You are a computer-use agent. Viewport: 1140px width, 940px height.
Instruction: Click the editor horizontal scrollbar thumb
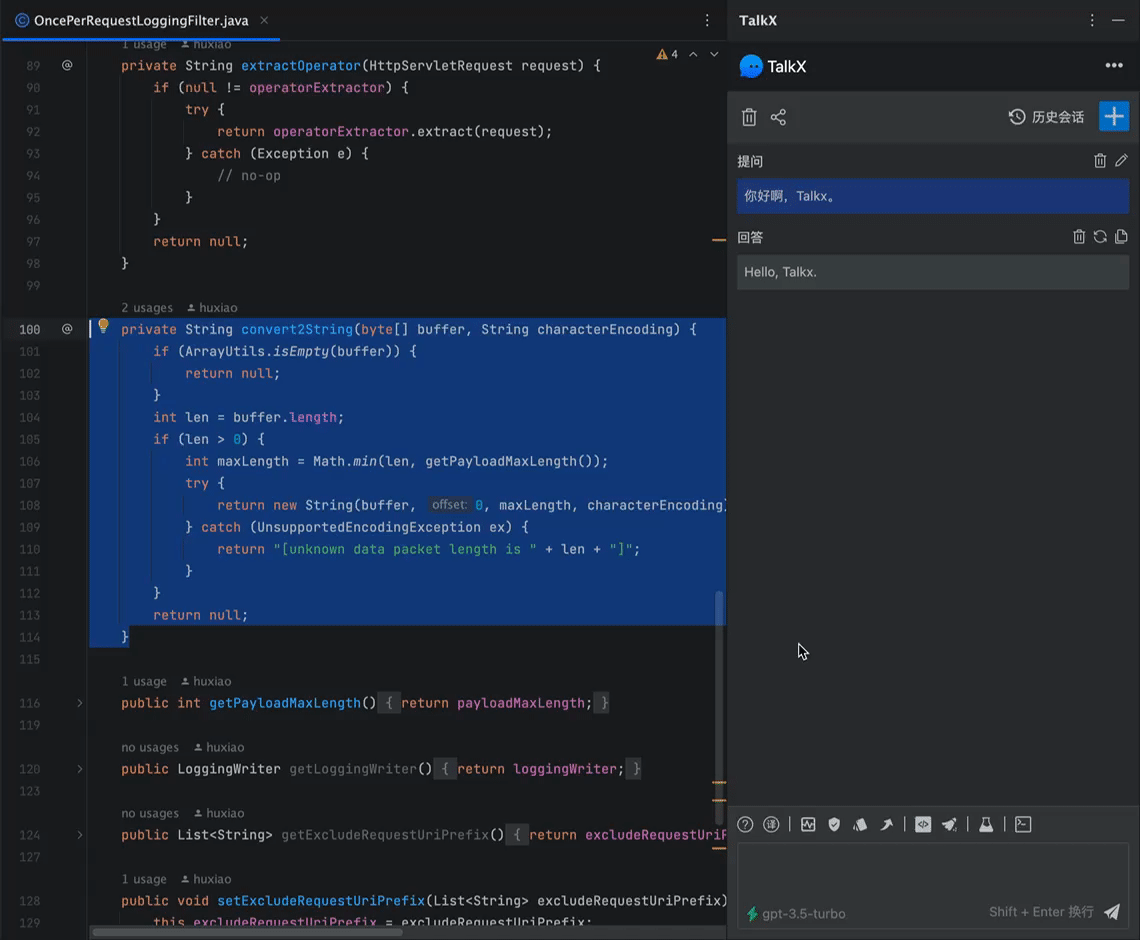click(x=247, y=932)
